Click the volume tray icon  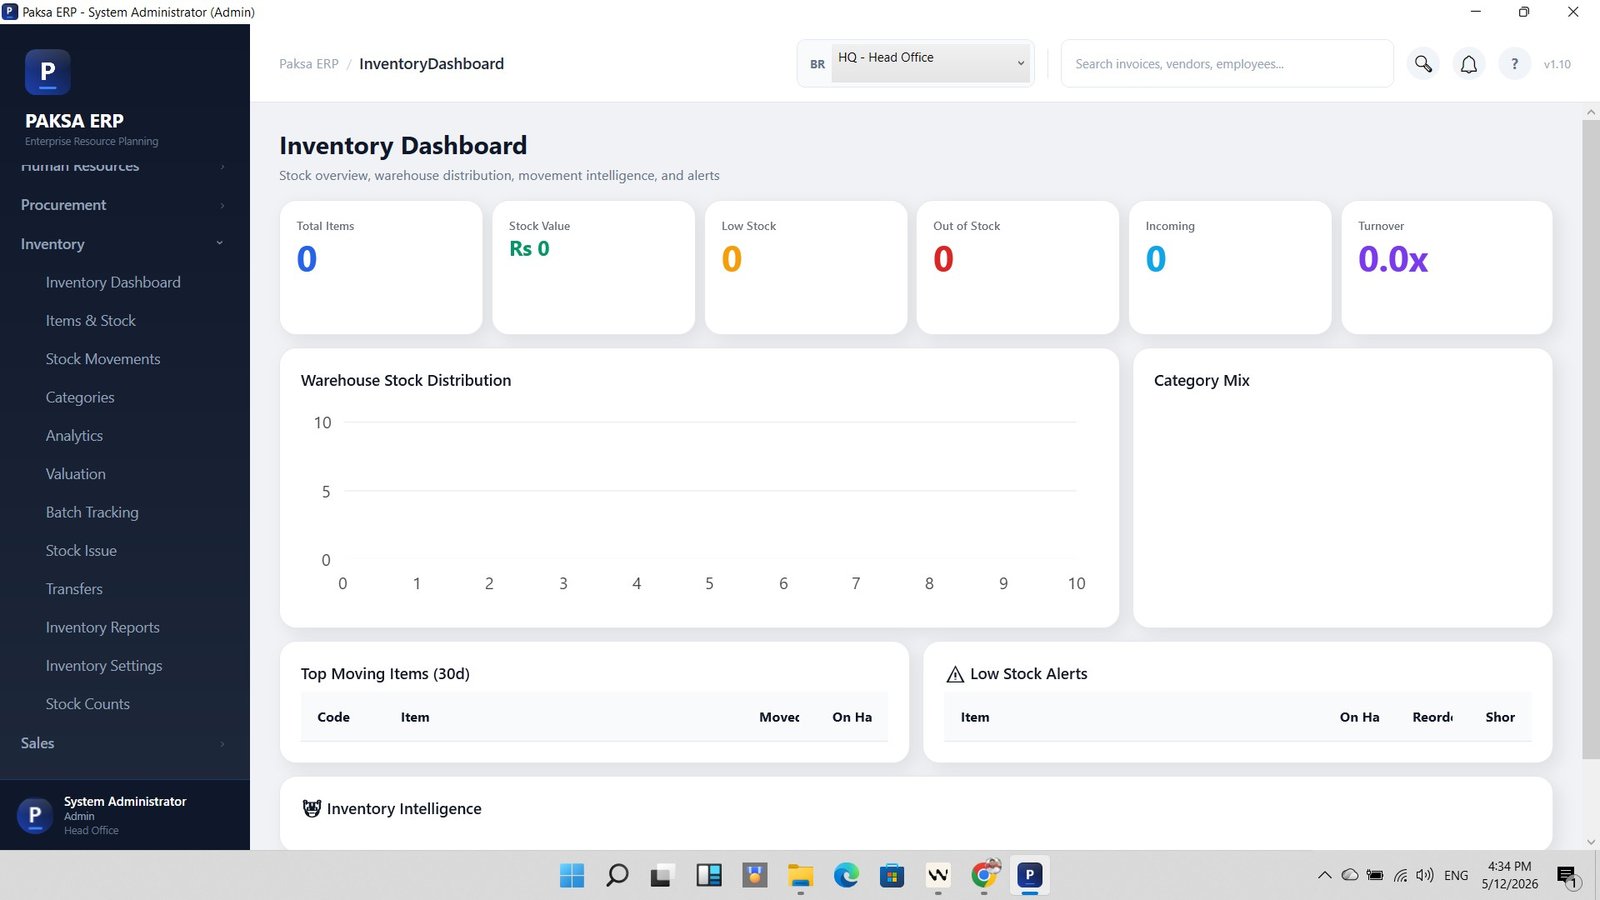coord(1425,875)
